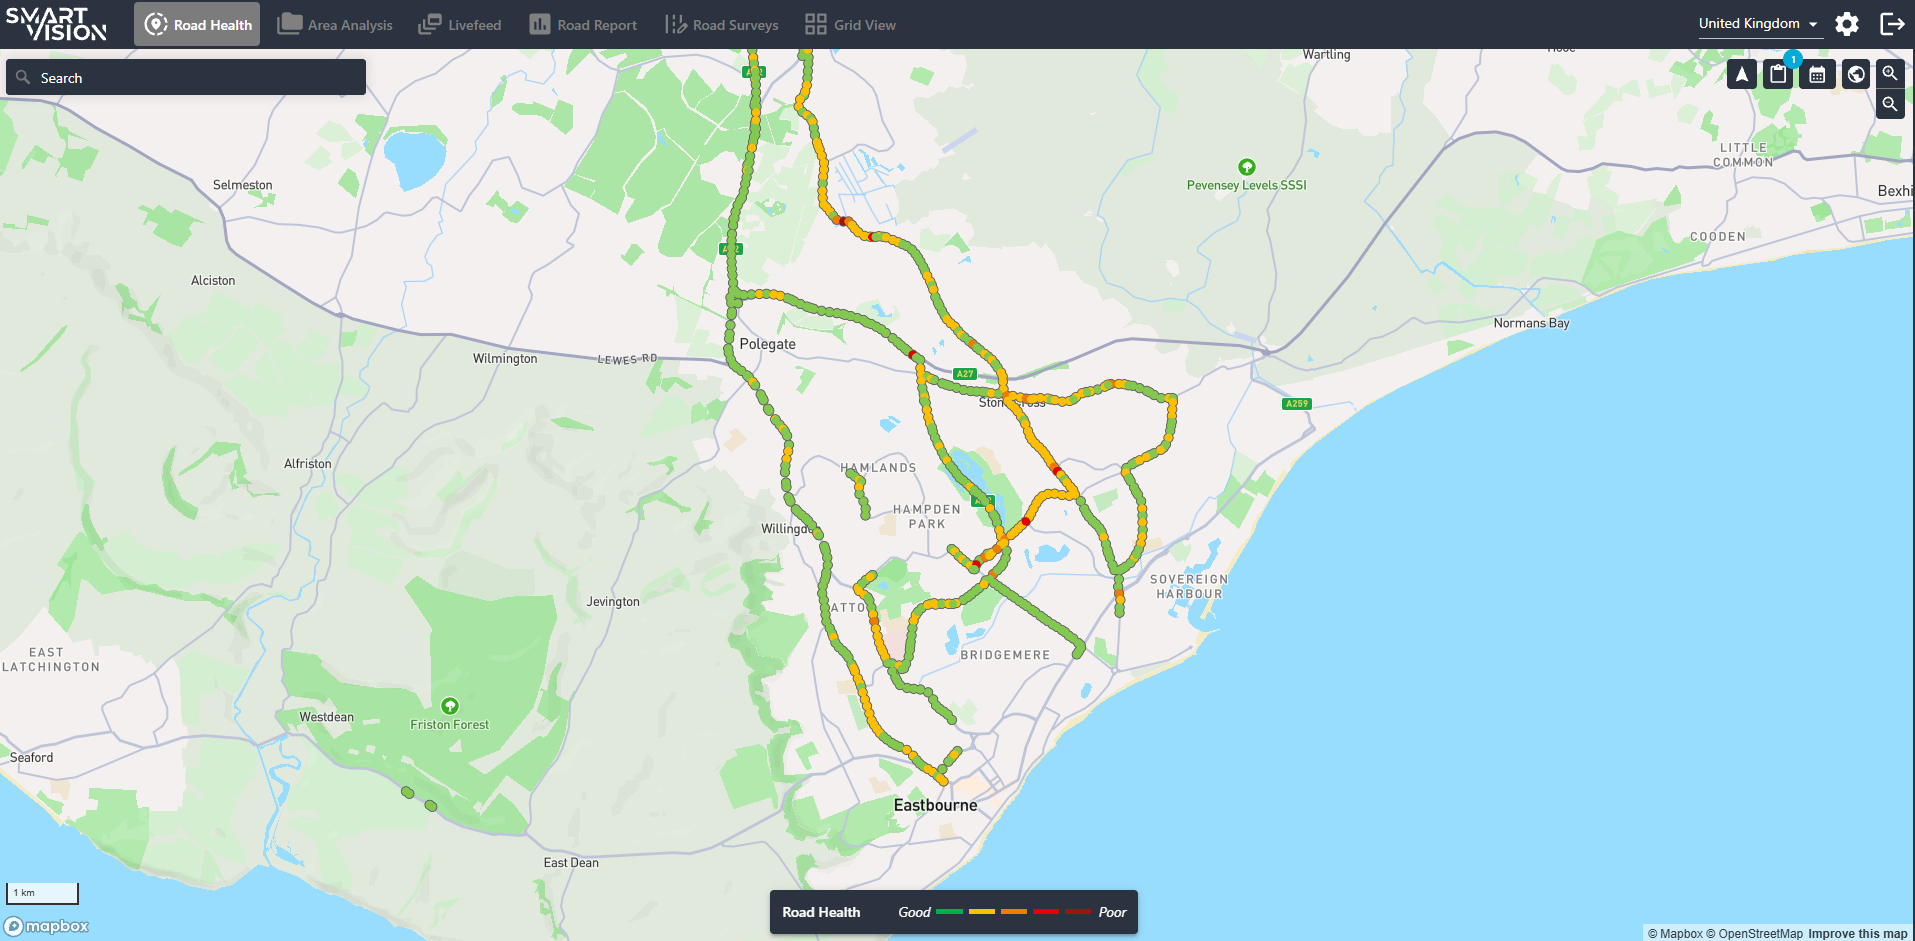Click the Normans Bay label

point(1531,323)
